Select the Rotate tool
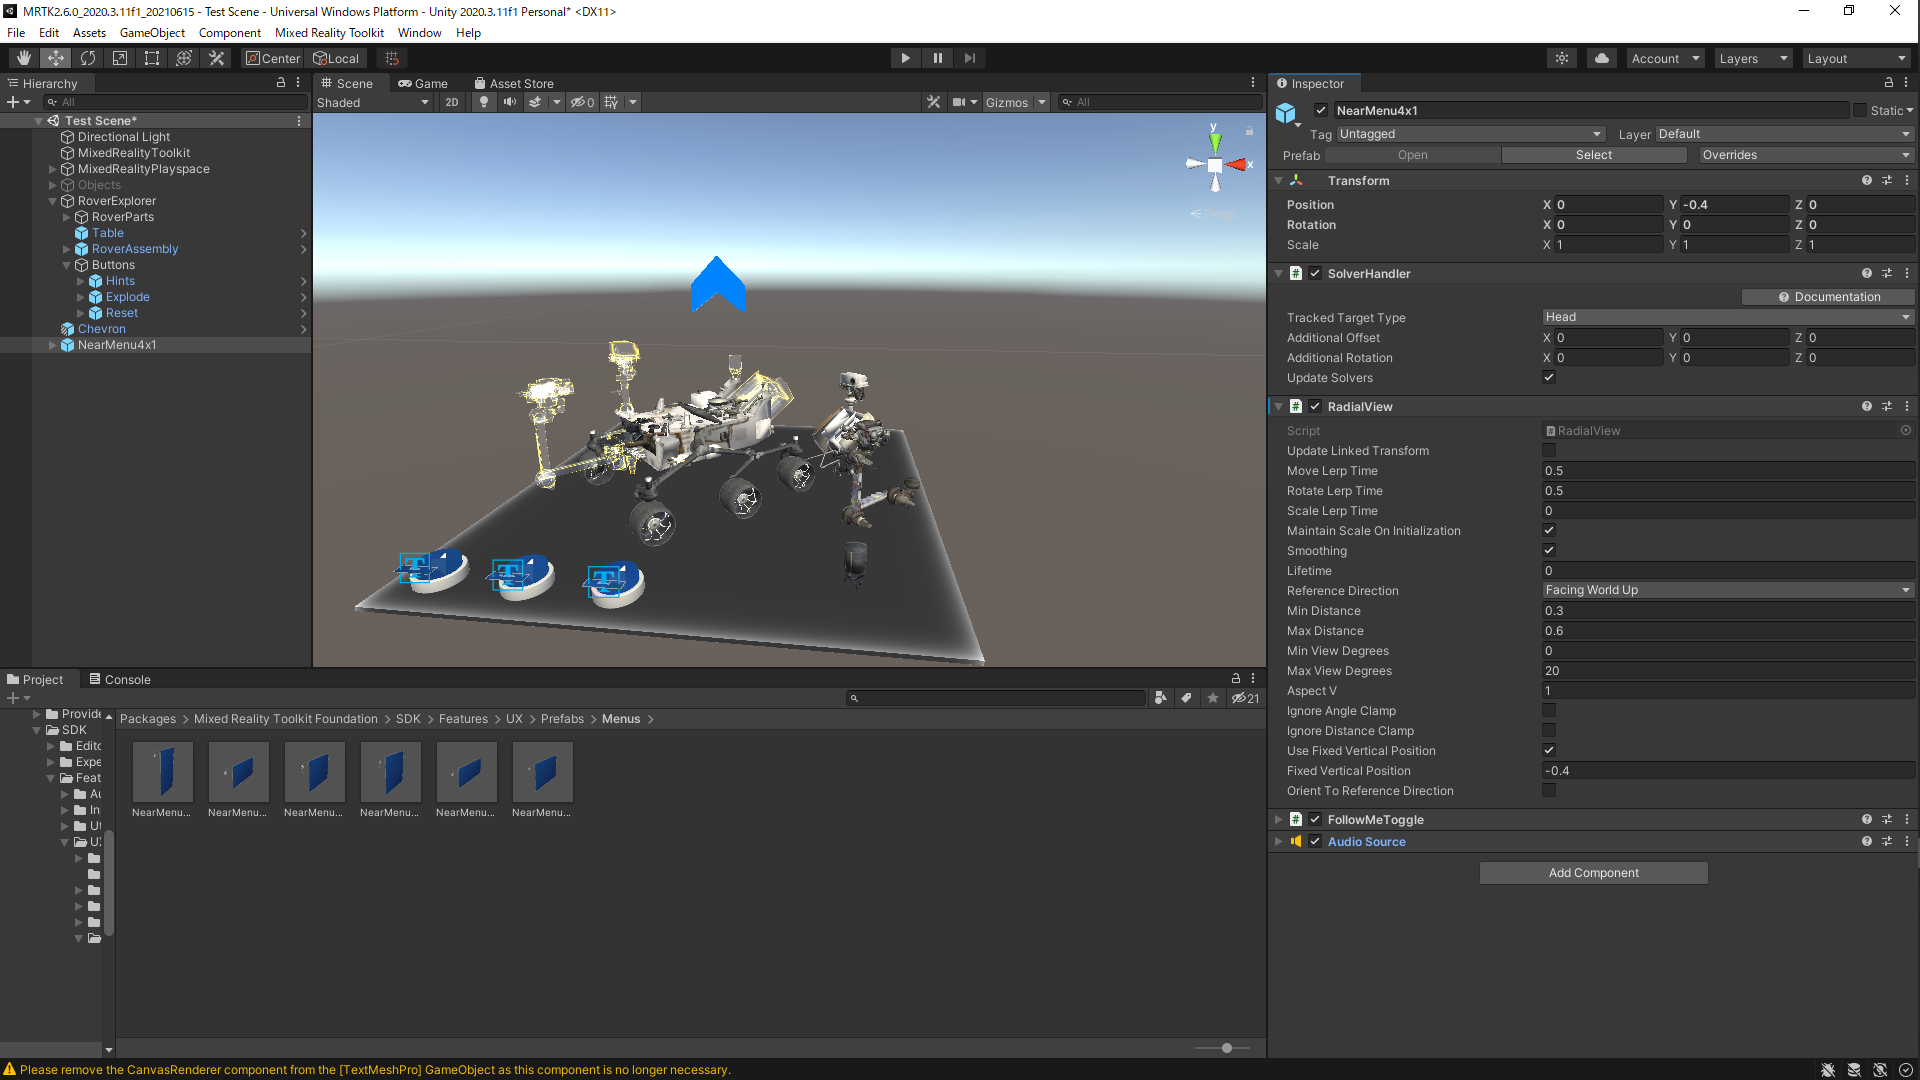Image resolution: width=1920 pixels, height=1080 pixels. [x=88, y=58]
